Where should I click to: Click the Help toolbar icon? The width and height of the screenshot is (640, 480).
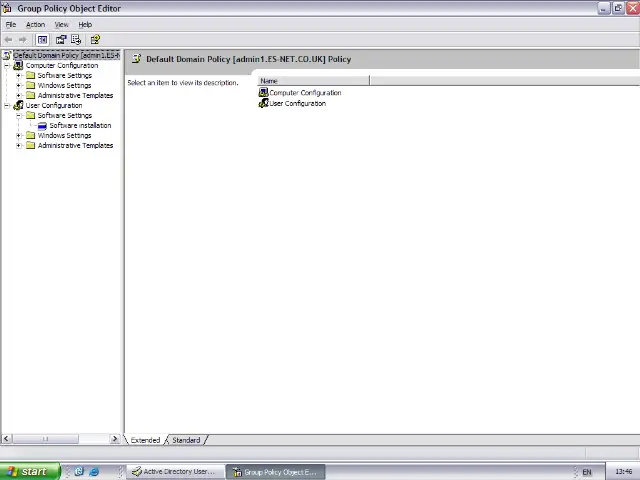click(95, 40)
